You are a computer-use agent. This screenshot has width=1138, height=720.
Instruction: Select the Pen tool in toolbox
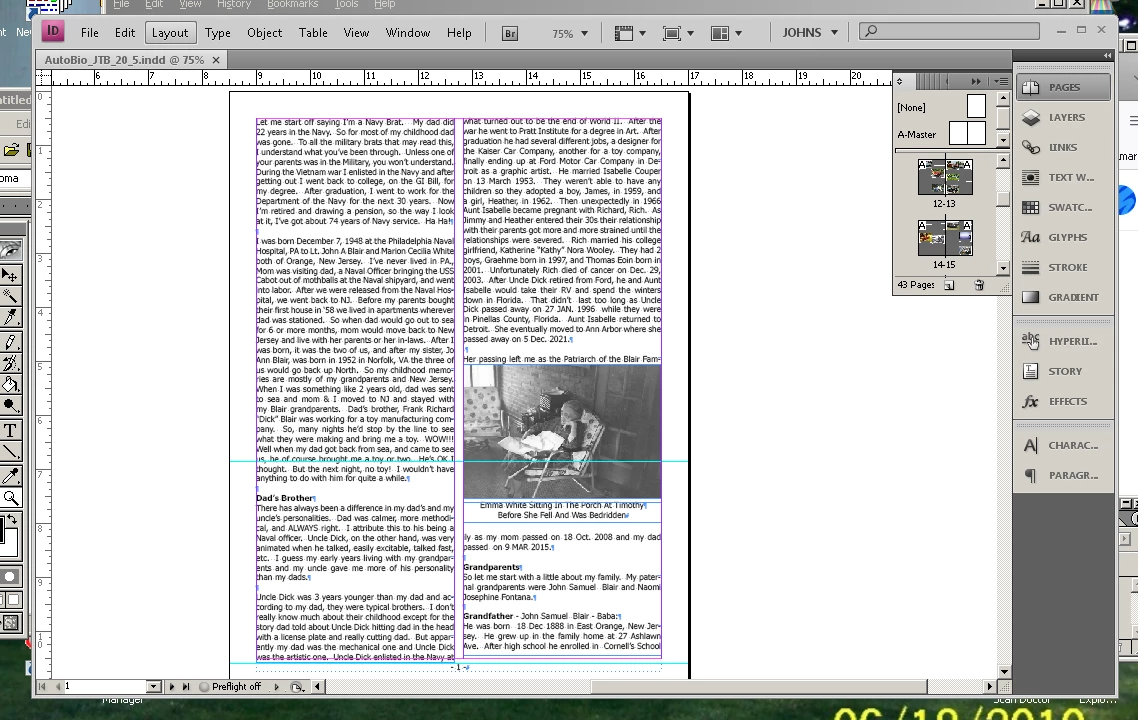pyautogui.click(x=10, y=316)
